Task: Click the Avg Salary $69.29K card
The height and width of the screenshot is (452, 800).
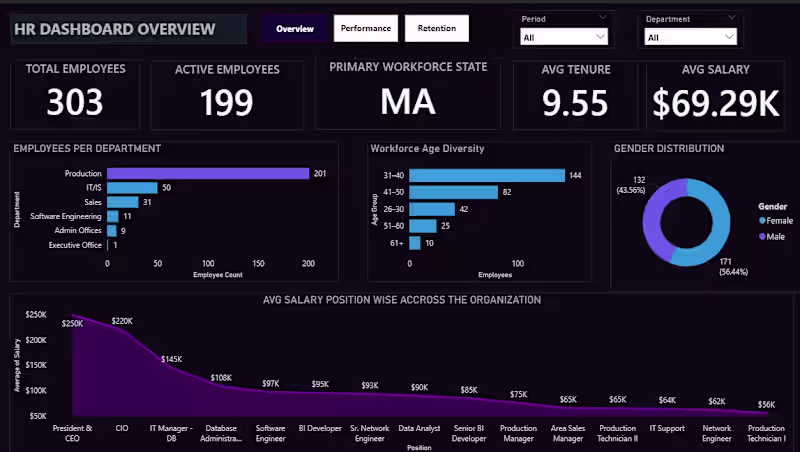Action: (715, 94)
